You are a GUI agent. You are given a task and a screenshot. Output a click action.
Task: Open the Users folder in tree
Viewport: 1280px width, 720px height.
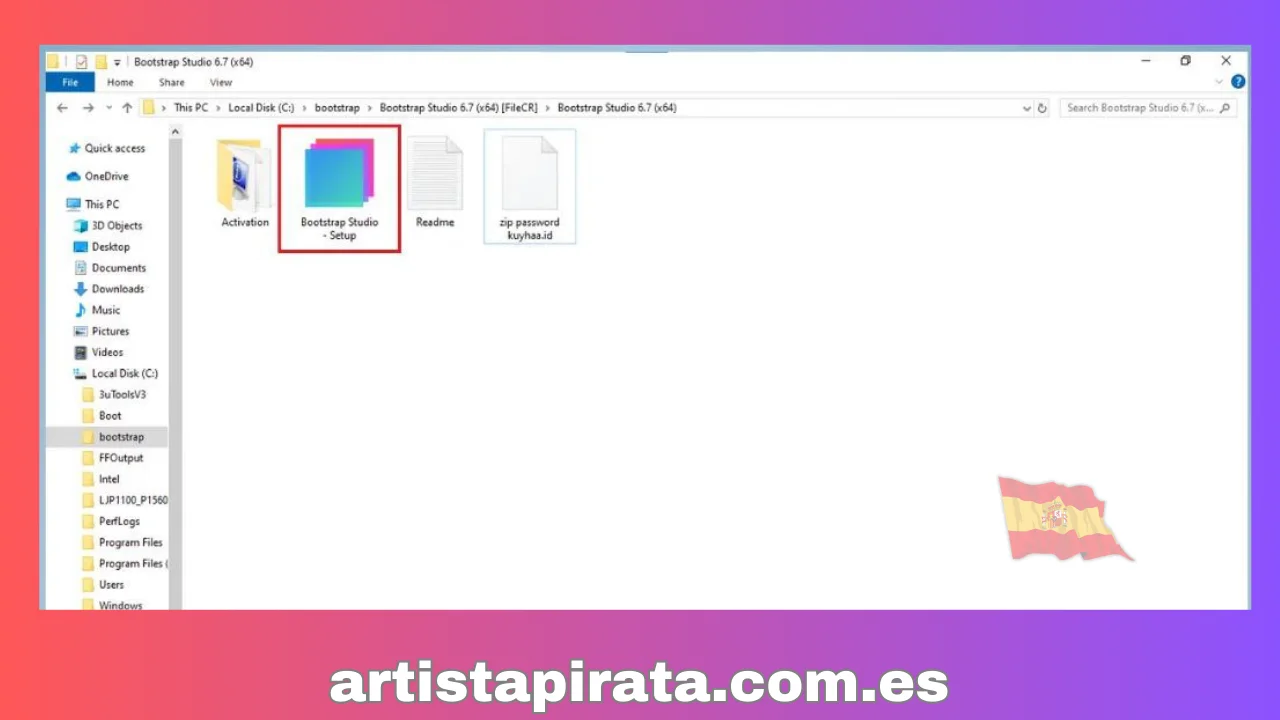(x=103, y=584)
